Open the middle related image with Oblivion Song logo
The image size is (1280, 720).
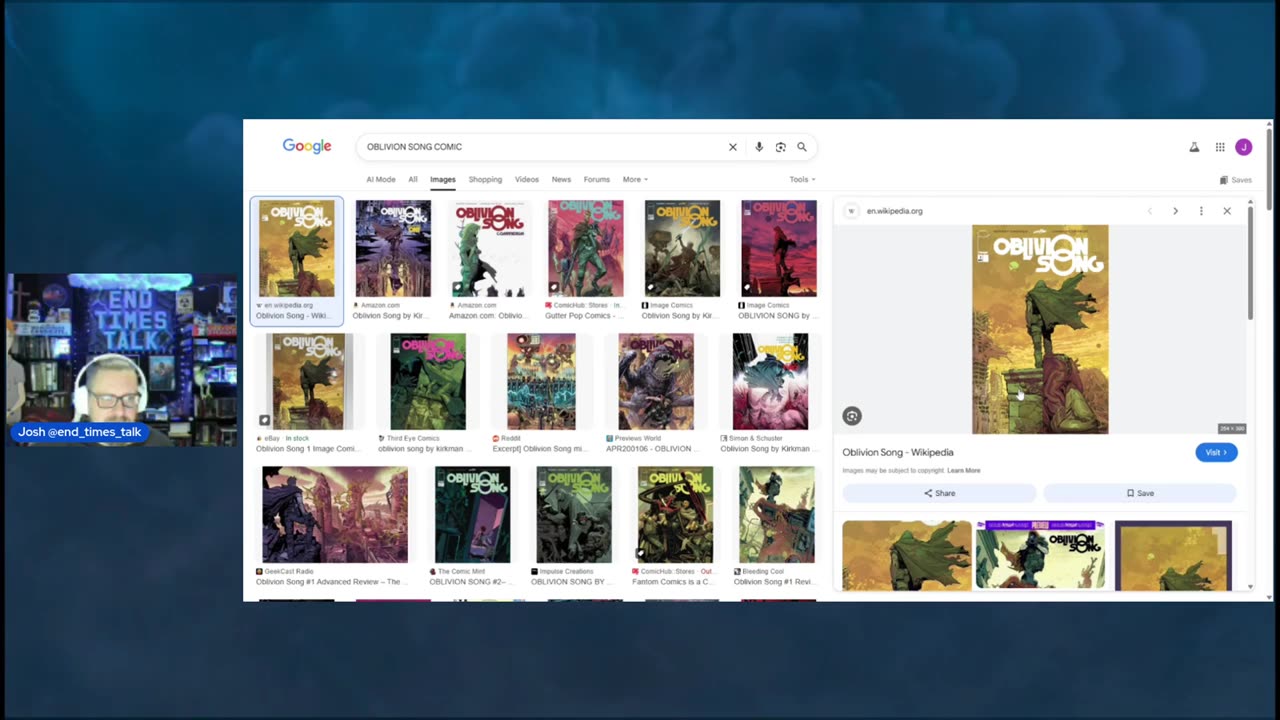pyautogui.click(x=1040, y=555)
